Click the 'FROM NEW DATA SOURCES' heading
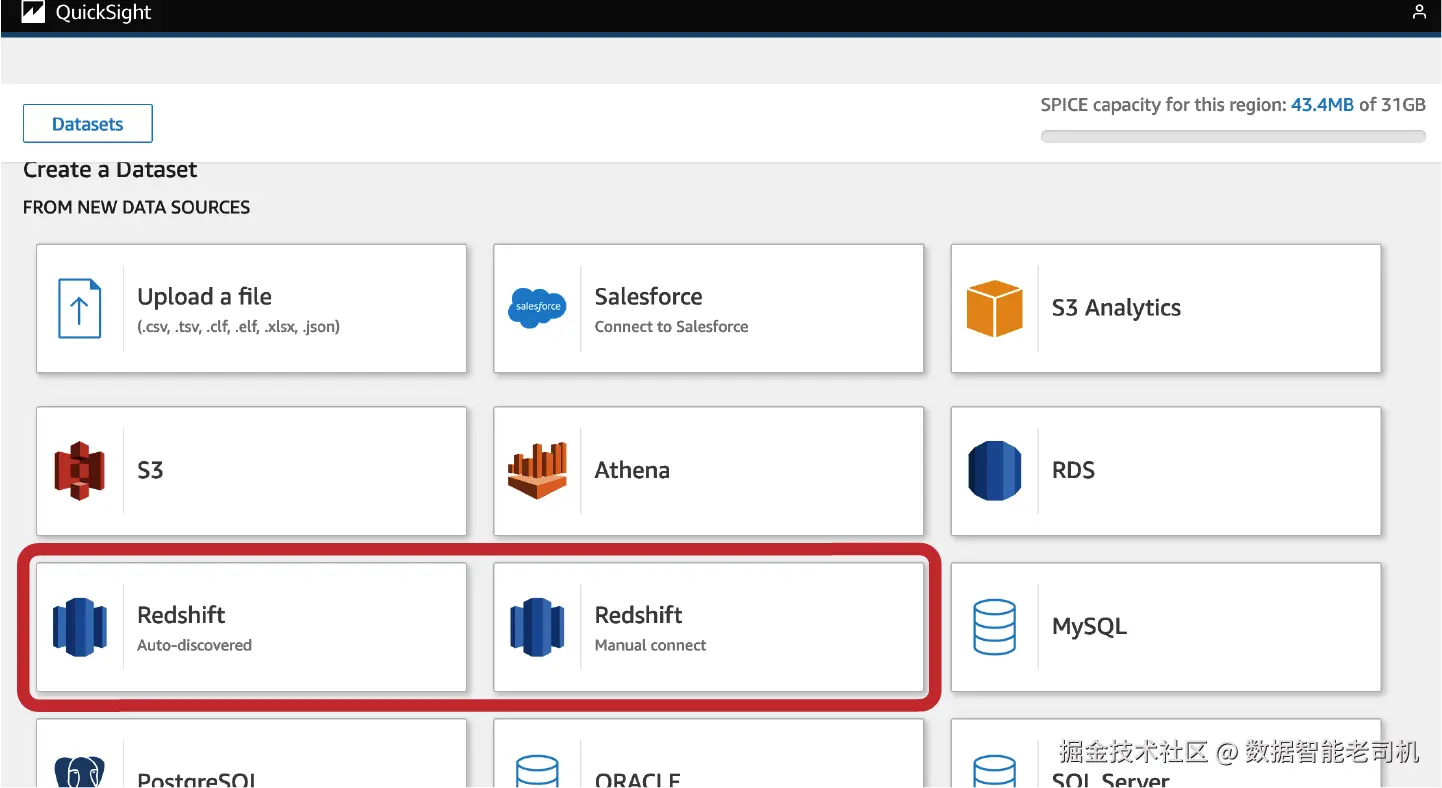 pos(136,208)
